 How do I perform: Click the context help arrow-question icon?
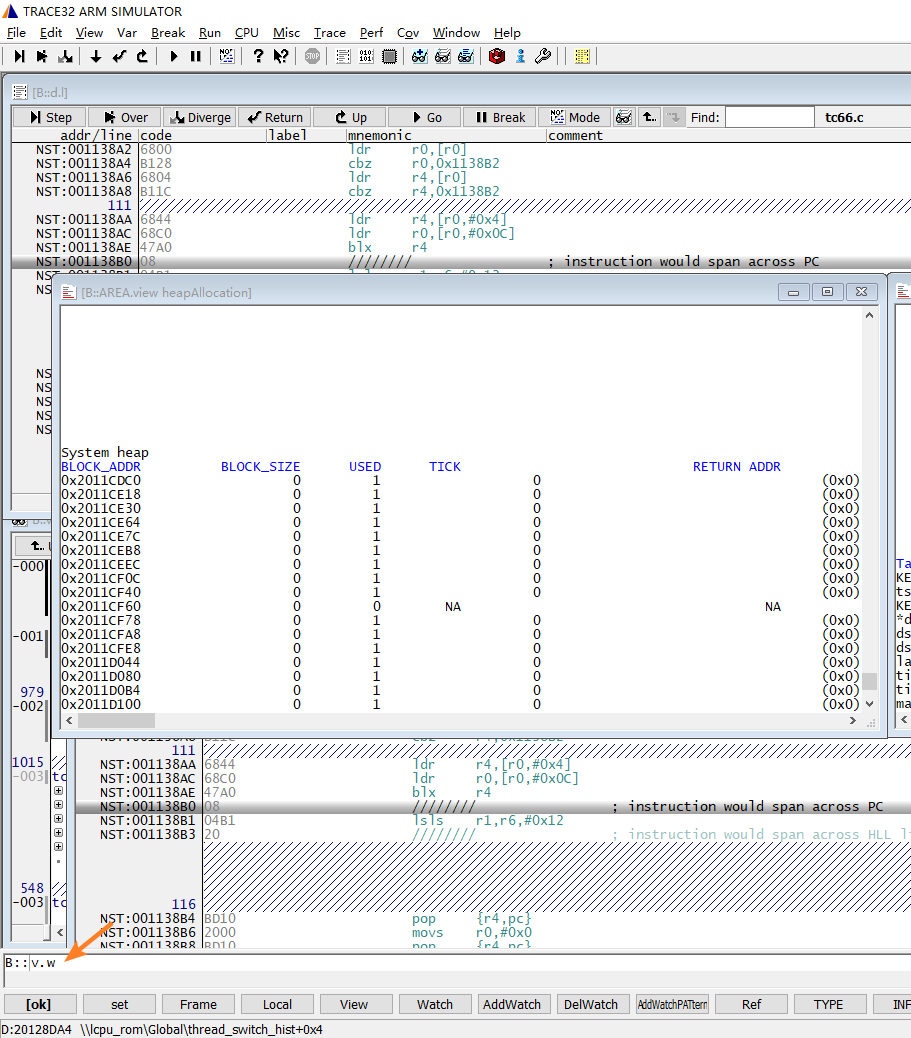[281, 57]
